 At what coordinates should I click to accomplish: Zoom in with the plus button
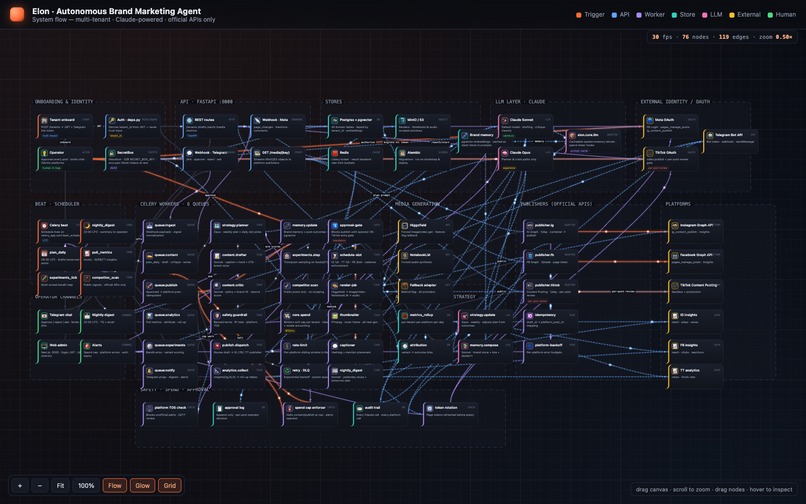[x=20, y=485]
